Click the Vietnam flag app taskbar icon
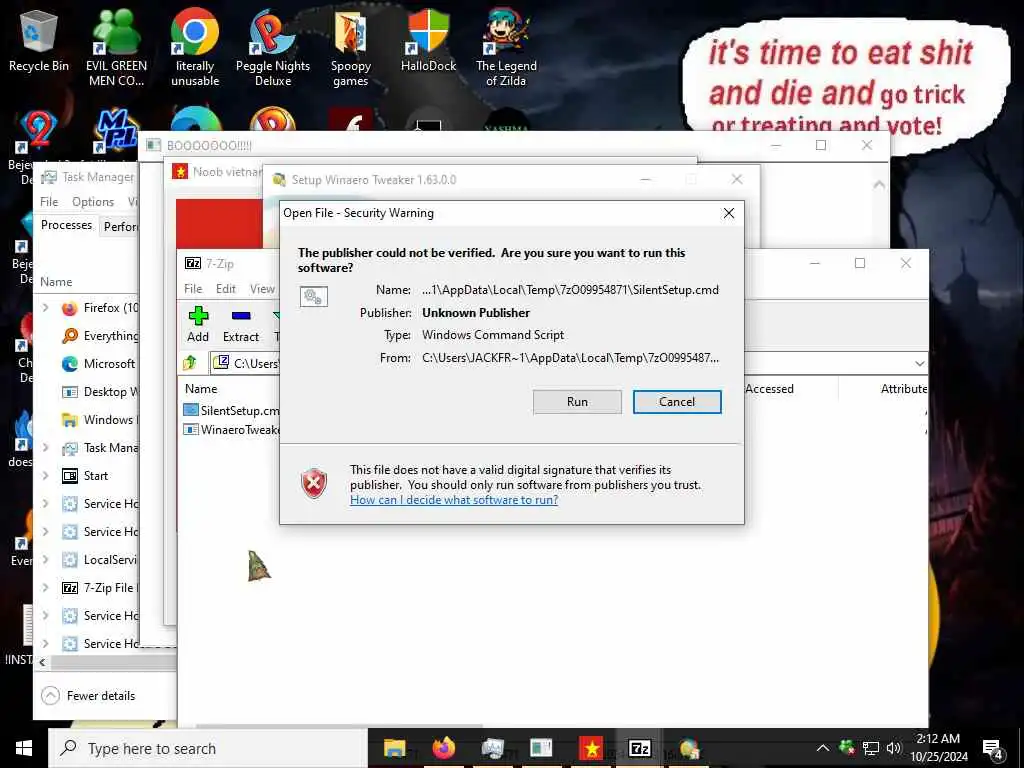Screen dimensions: 1024x768 [x=590, y=748]
